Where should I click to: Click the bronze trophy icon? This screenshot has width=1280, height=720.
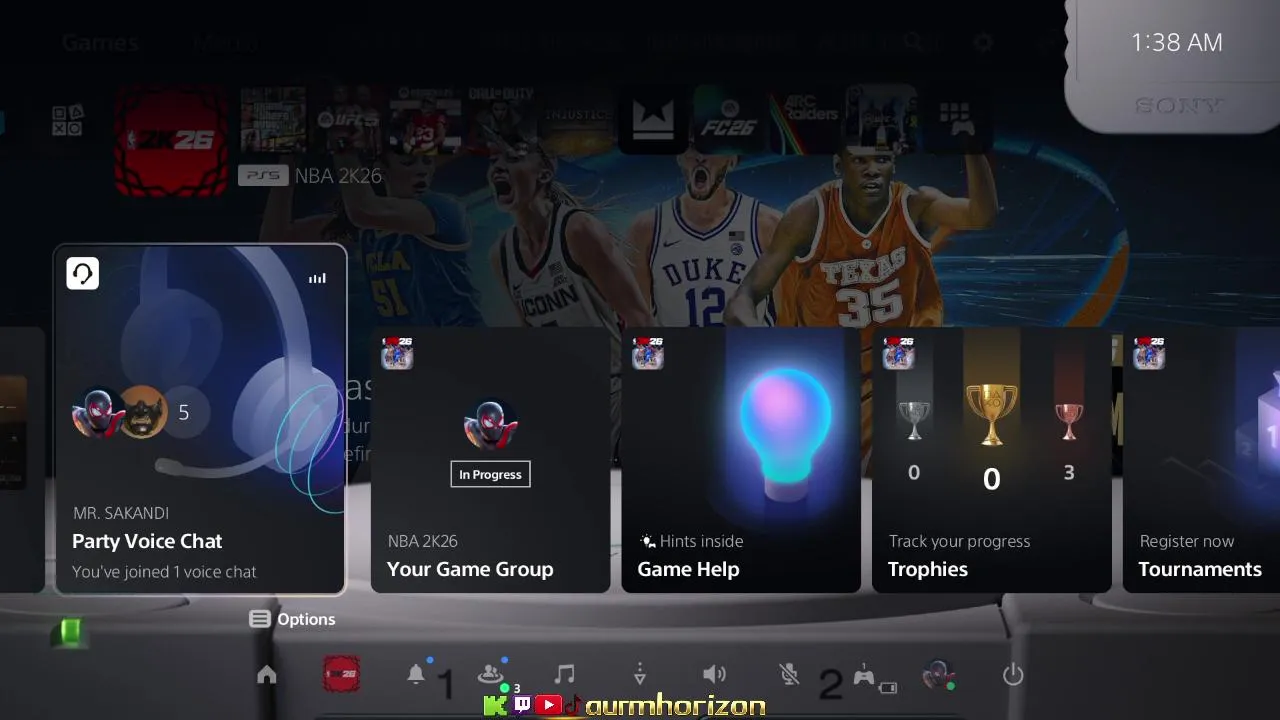point(1069,422)
